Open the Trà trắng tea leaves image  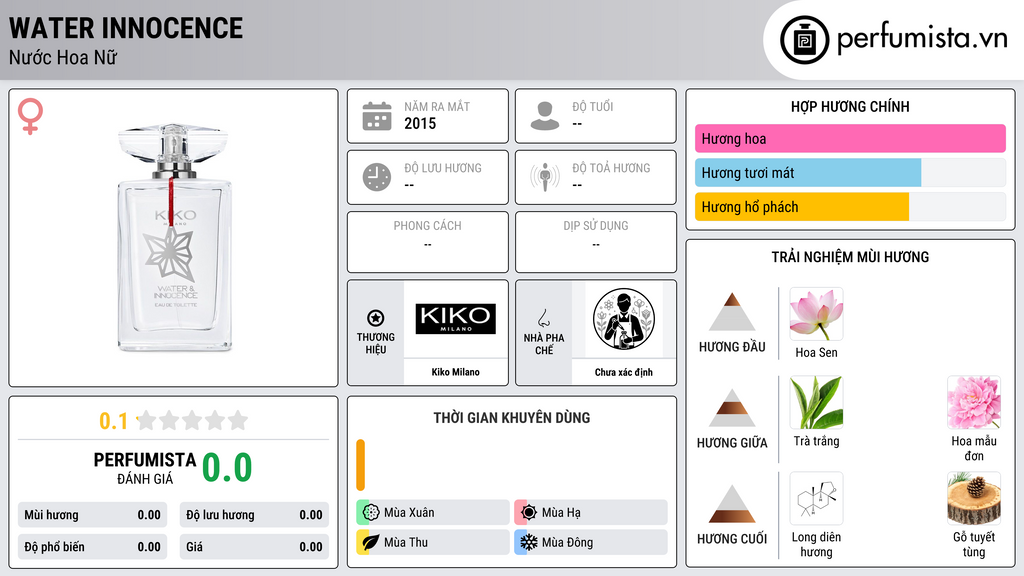[x=816, y=402]
